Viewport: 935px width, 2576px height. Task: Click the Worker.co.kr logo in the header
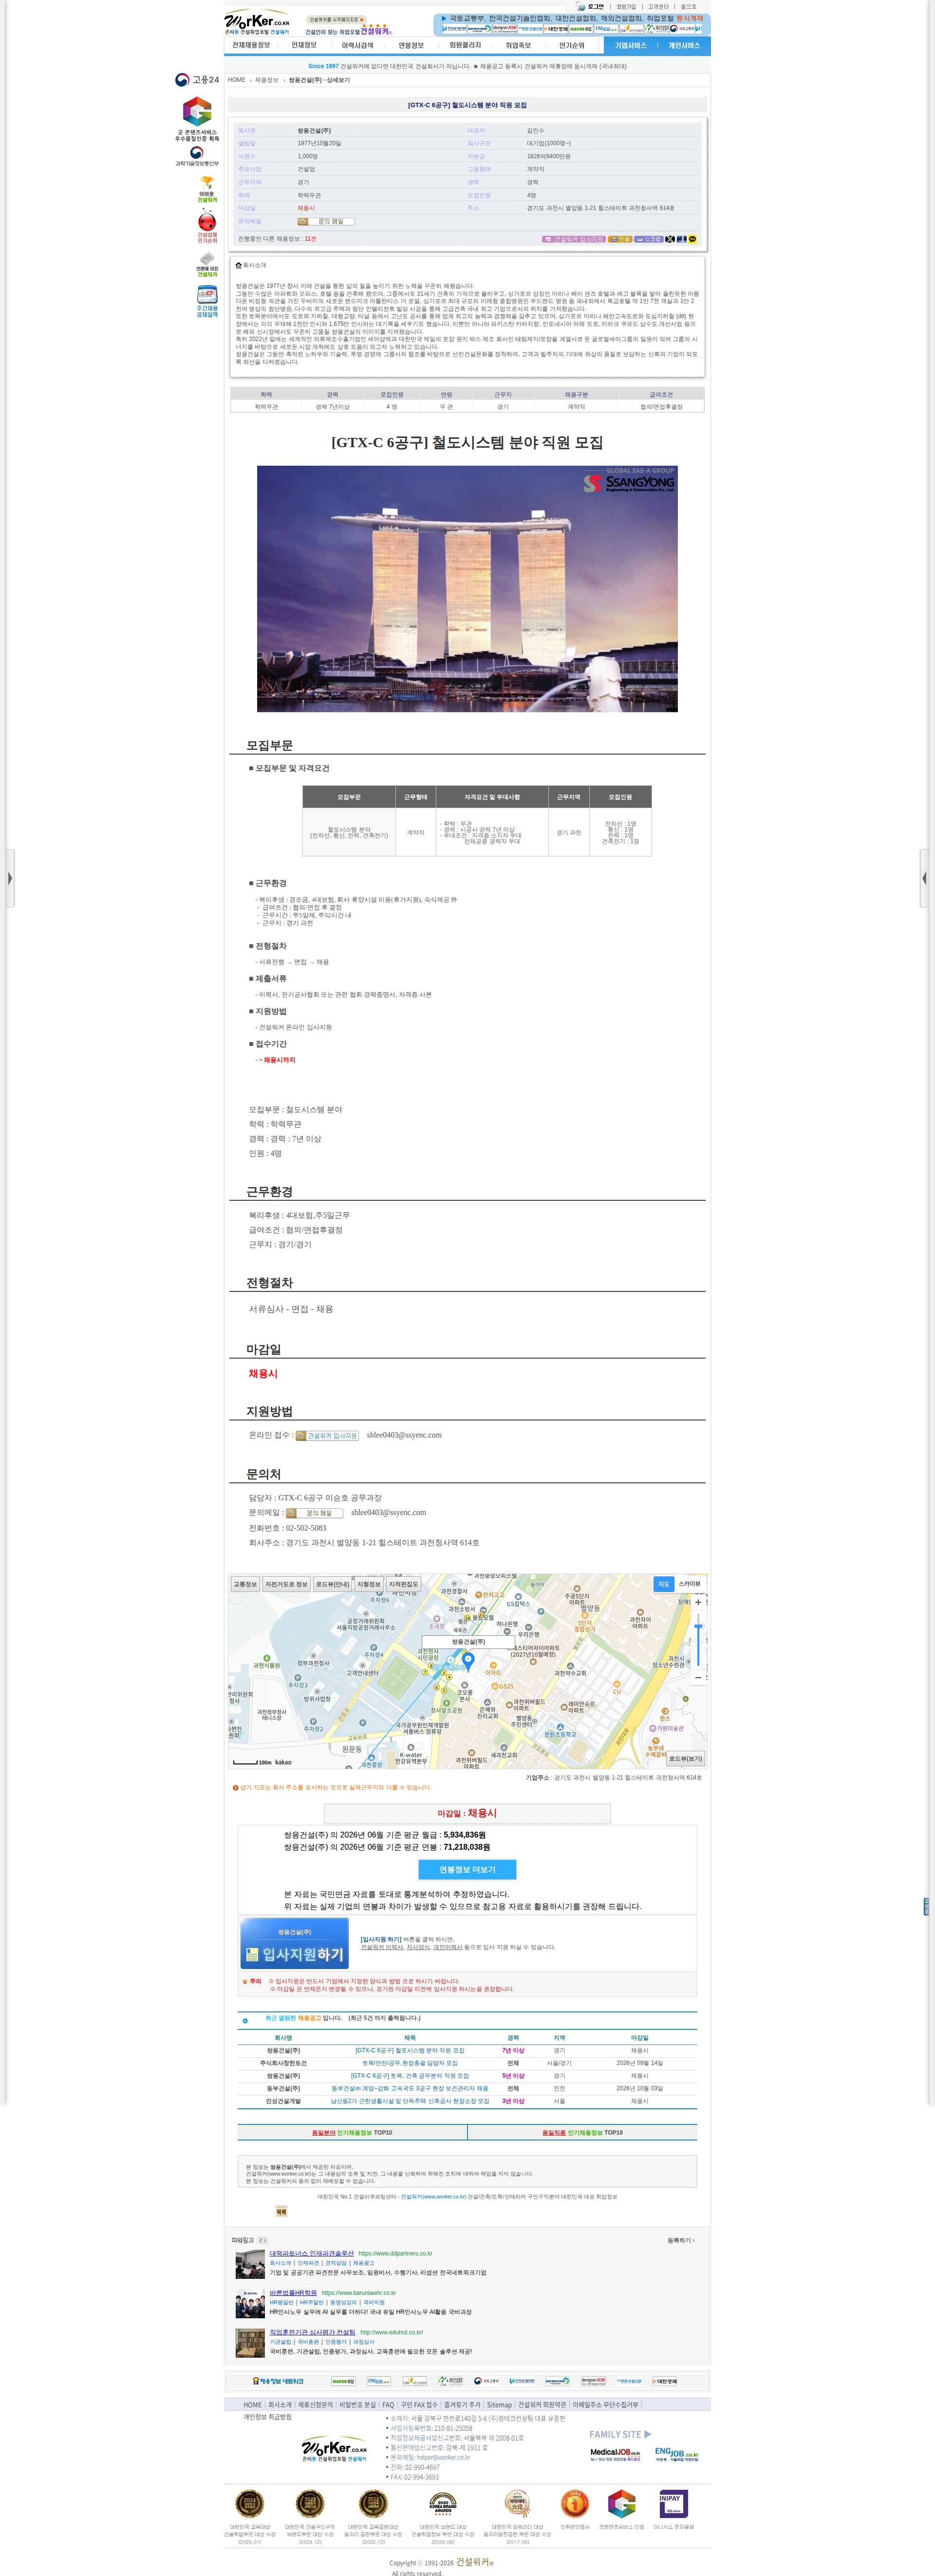[257, 22]
